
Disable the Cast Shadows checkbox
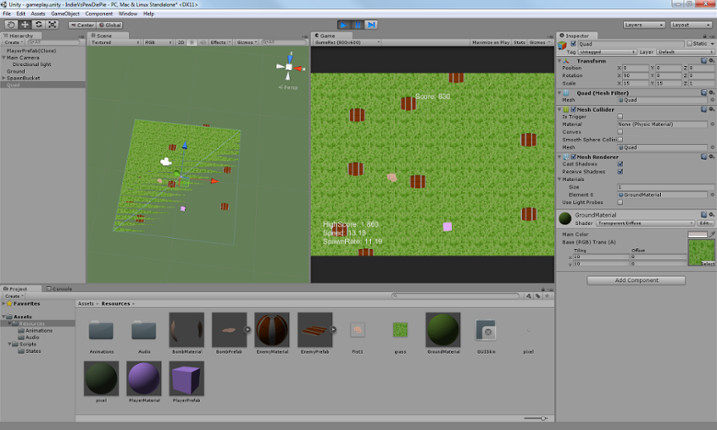coord(620,164)
